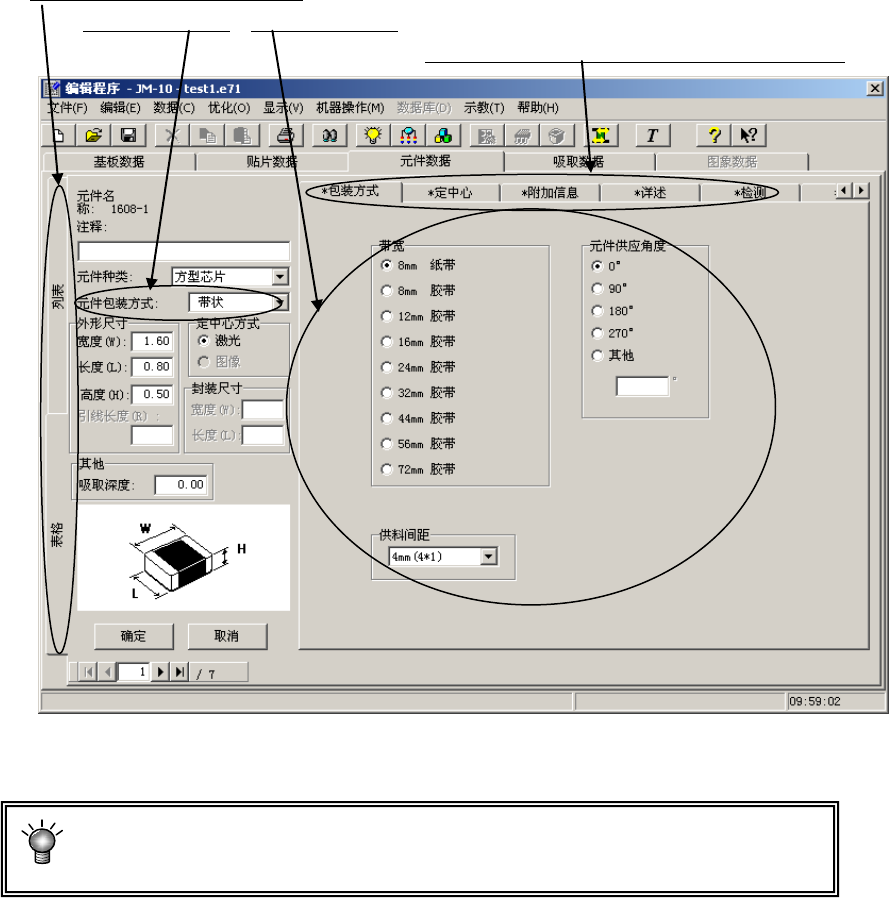Open the *定中心 sub-tab
Viewport: 889px width, 898px height.
coord(450,193)
